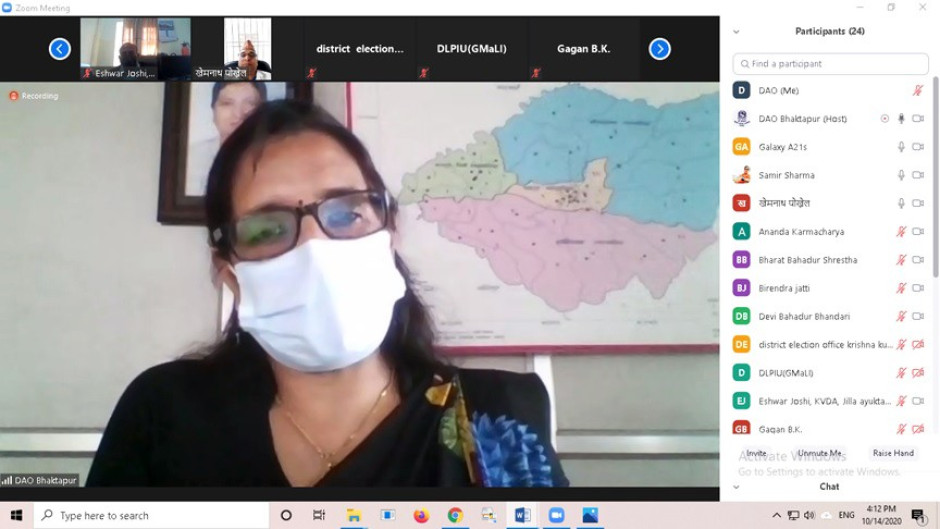The width and height of the screenshot is (940, 529).
Task: Click the Unmute Me button
Action: point(820,453)
